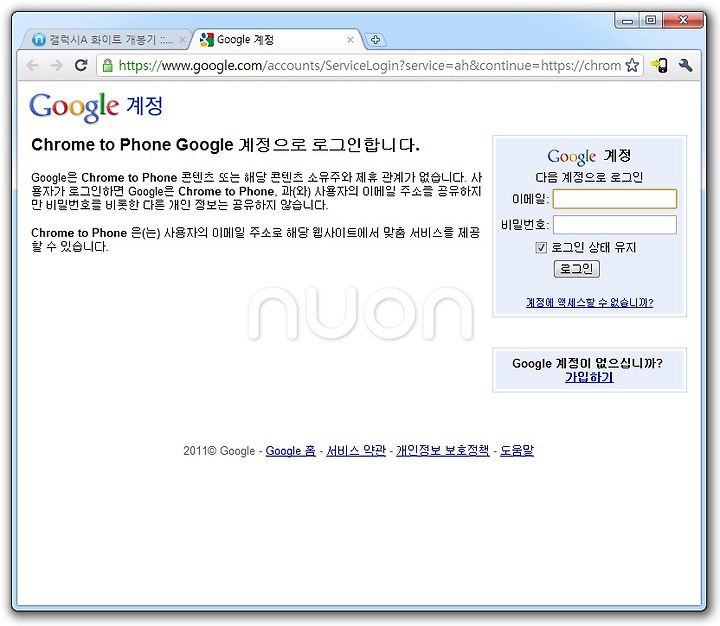Close the Google 계정 tab
The height and width of the screenshot is (626, 720).
350,40
